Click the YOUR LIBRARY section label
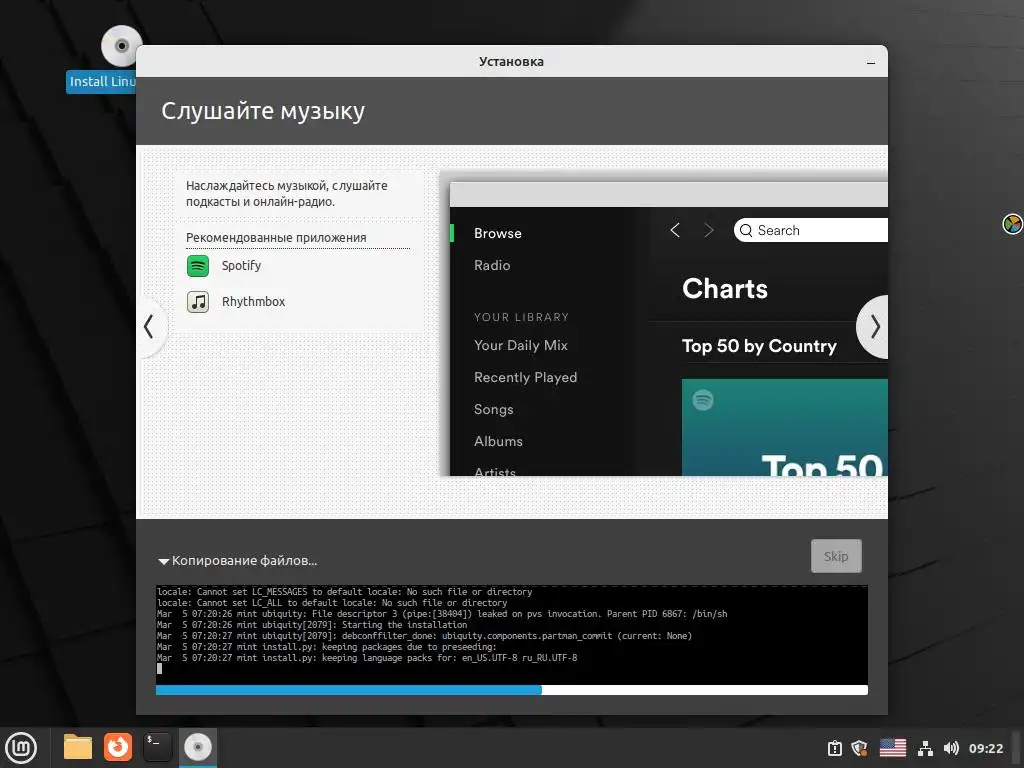Viewport: 1024px width, 768px height. point(521,317)
